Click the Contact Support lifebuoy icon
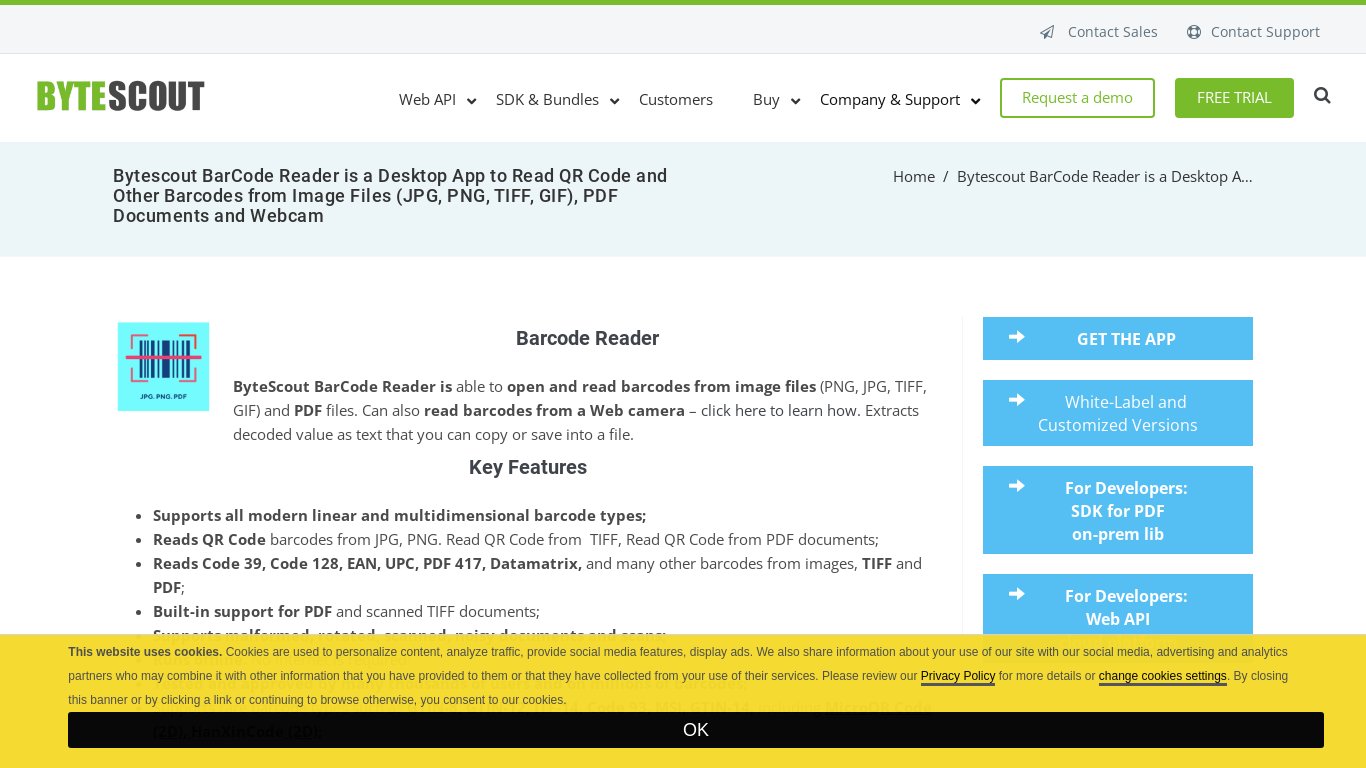The width and height of the screenshot is (1366, 768). pyautogui.click(x=1194, y=32)
